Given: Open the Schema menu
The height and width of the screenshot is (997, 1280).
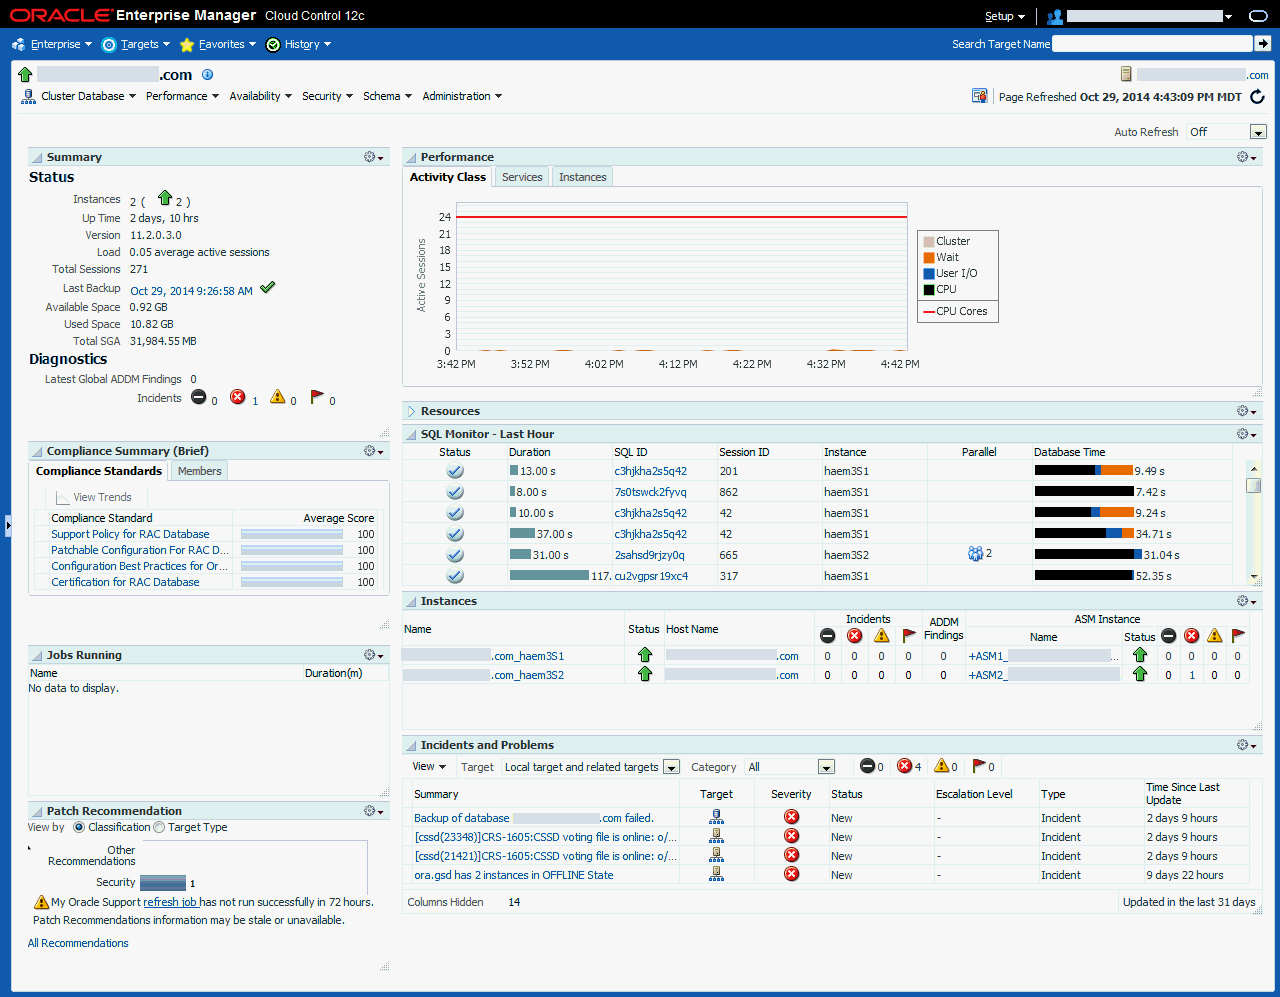Looking at the screenshot, I should (x=387, y=96).
